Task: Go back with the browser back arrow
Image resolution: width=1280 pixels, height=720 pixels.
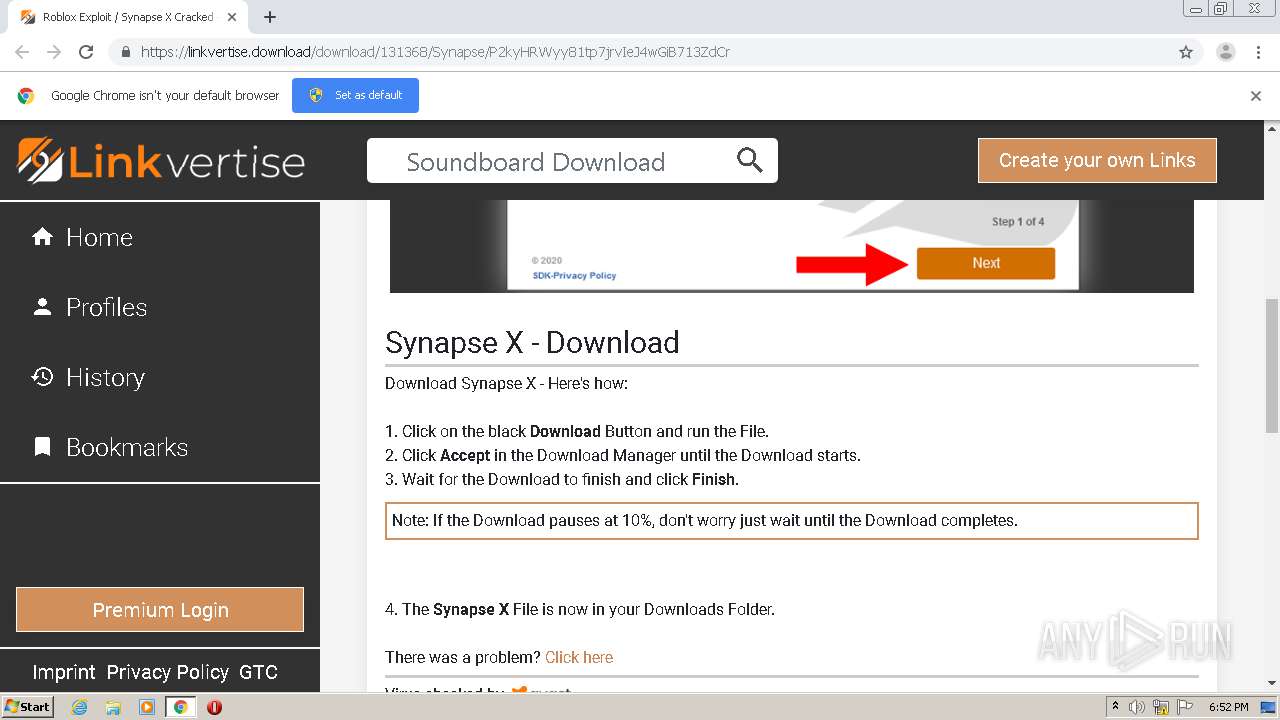Action: [x=22, y=52]
